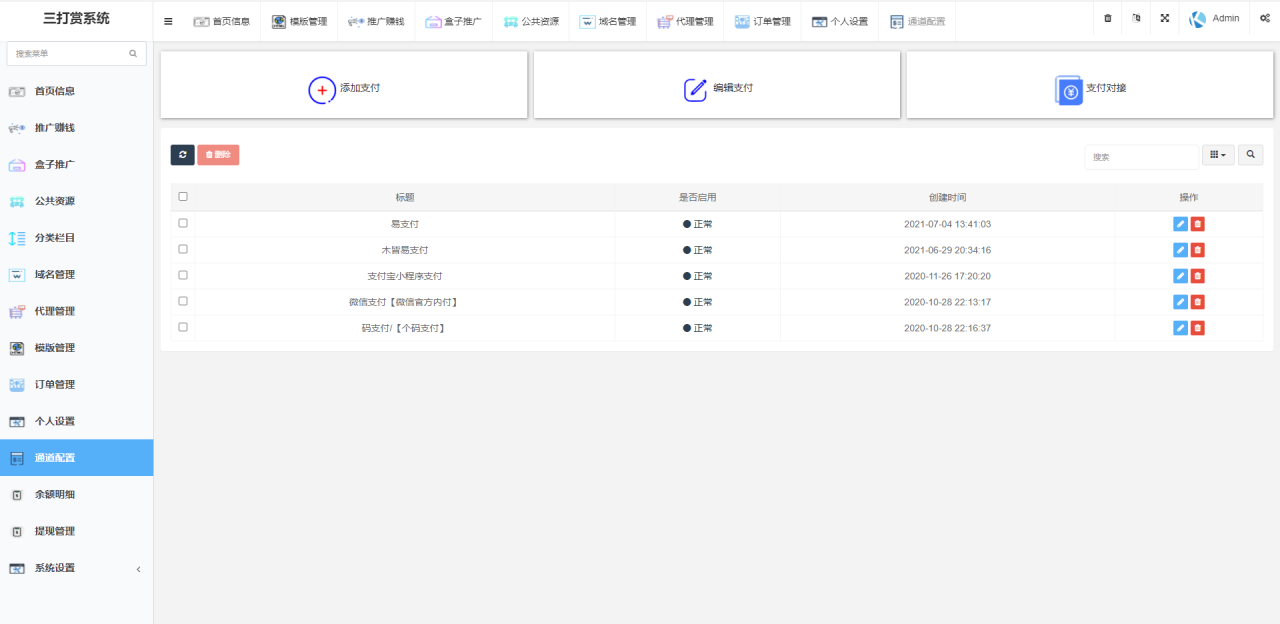This screenshot has width=1280, height=624.
Task: Open settings gears icon at top-right corner
Action: coord(1265,19)
